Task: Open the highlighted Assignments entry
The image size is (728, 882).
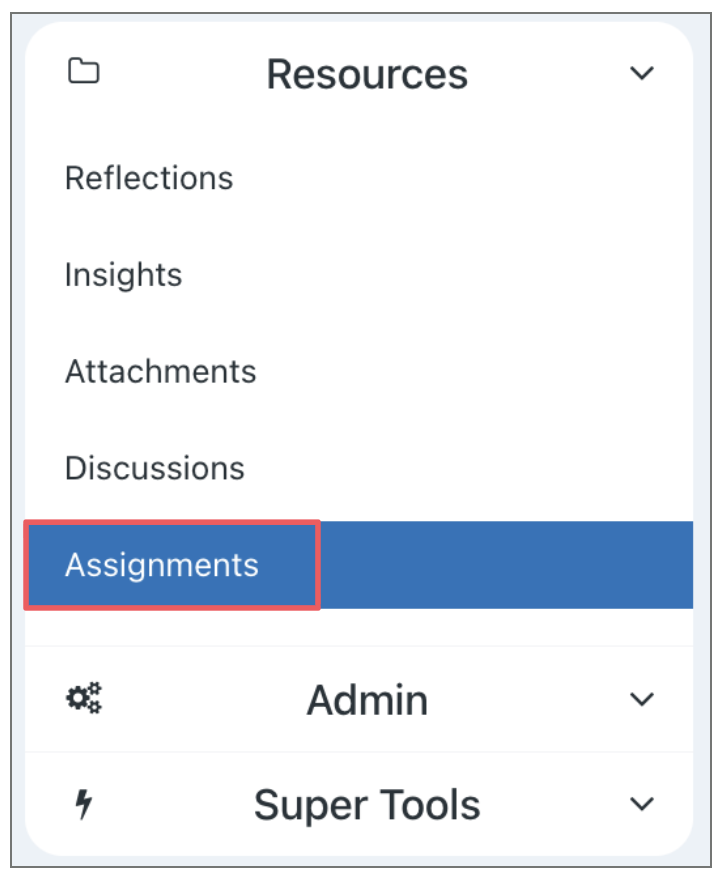Action: coord(162,565)
